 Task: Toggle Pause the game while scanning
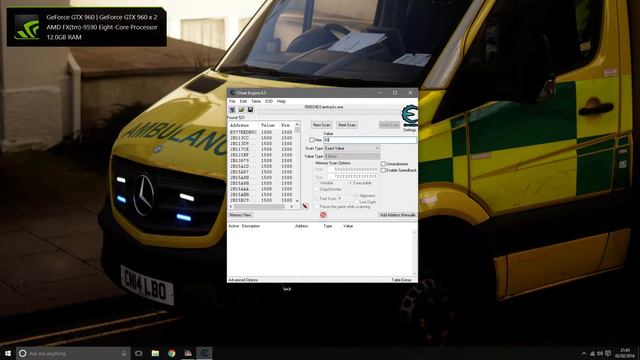coord(318,207)
